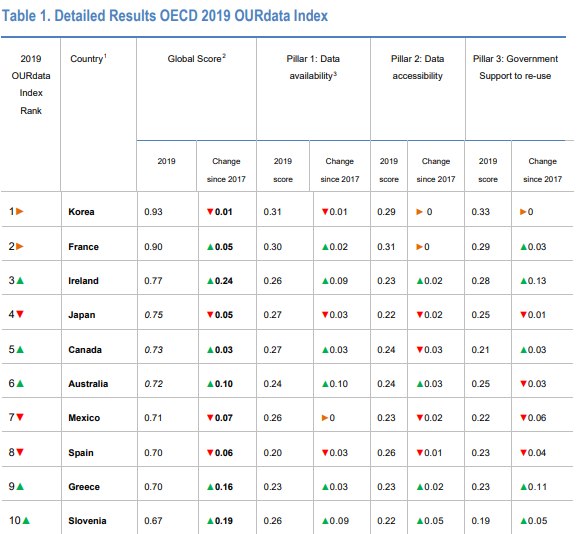Screen dimensions: 588x534
Task: Select the country name Ireland
Action: click(x=83, y=280)
